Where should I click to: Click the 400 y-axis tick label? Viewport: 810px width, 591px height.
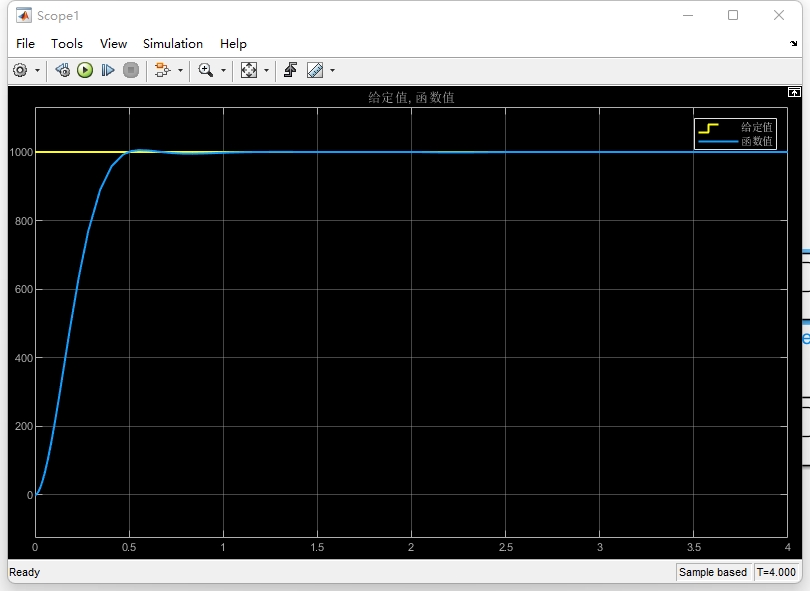[24, 358]
